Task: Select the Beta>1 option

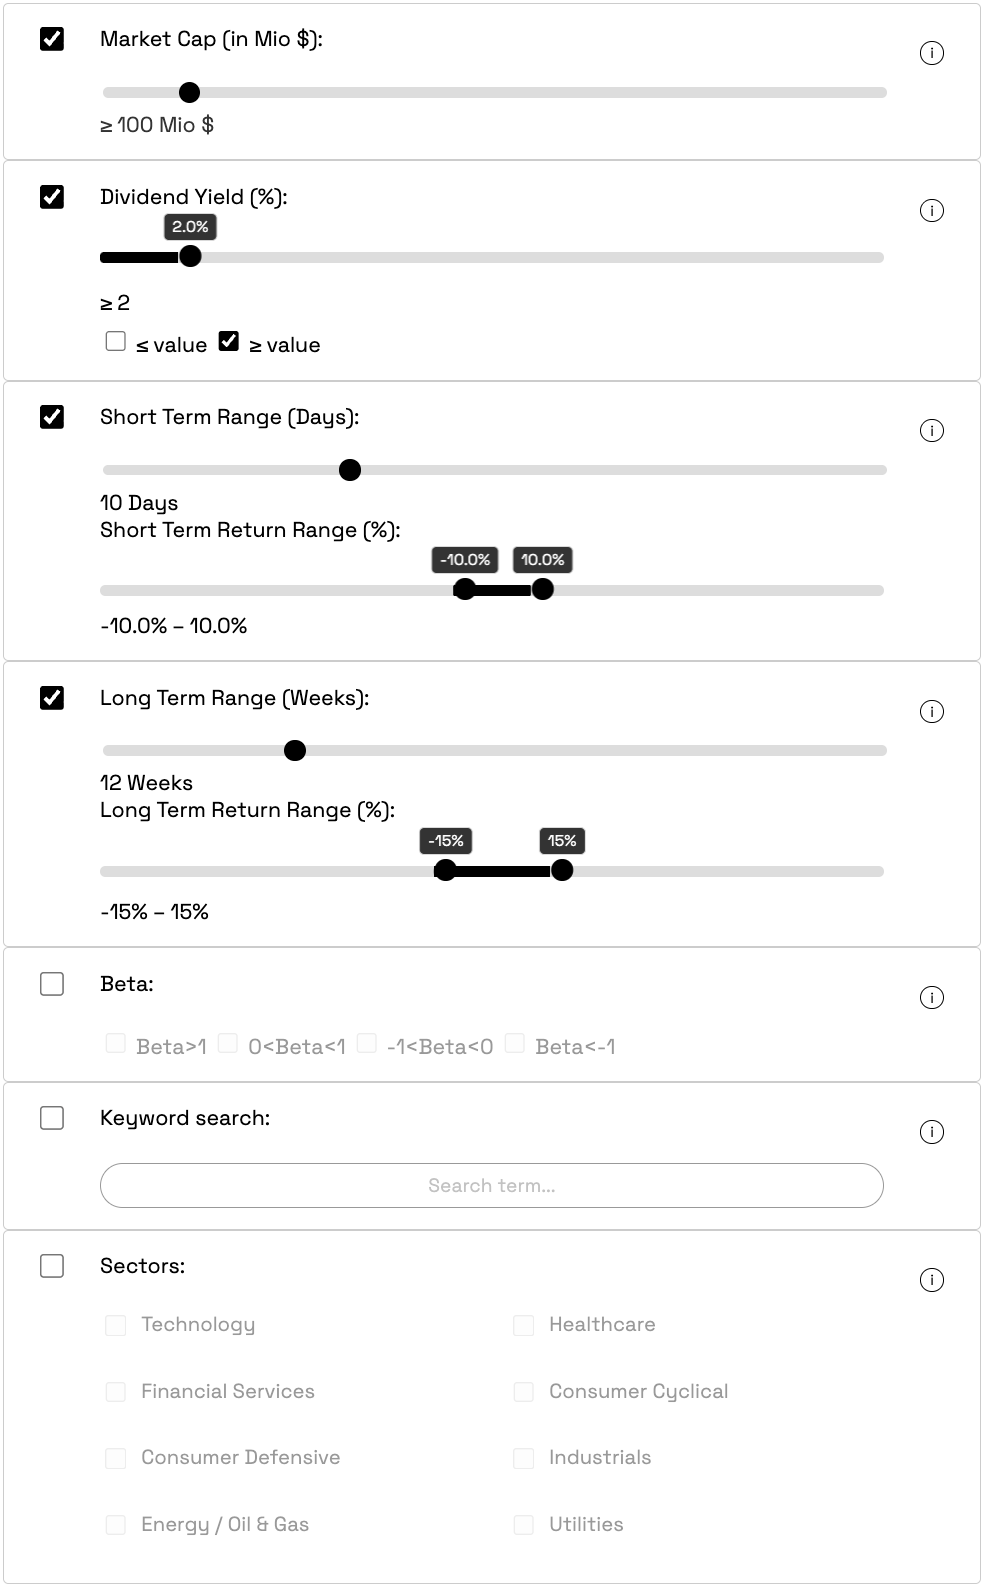Action: [x=115, y=1043]
